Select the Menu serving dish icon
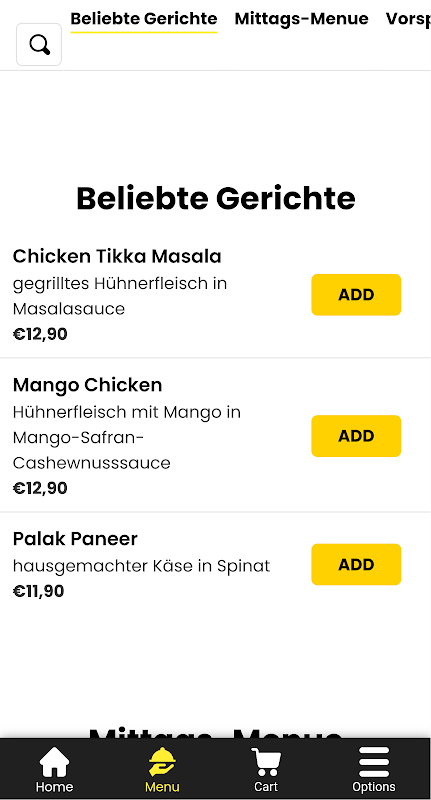 click(x=162, y=762)
